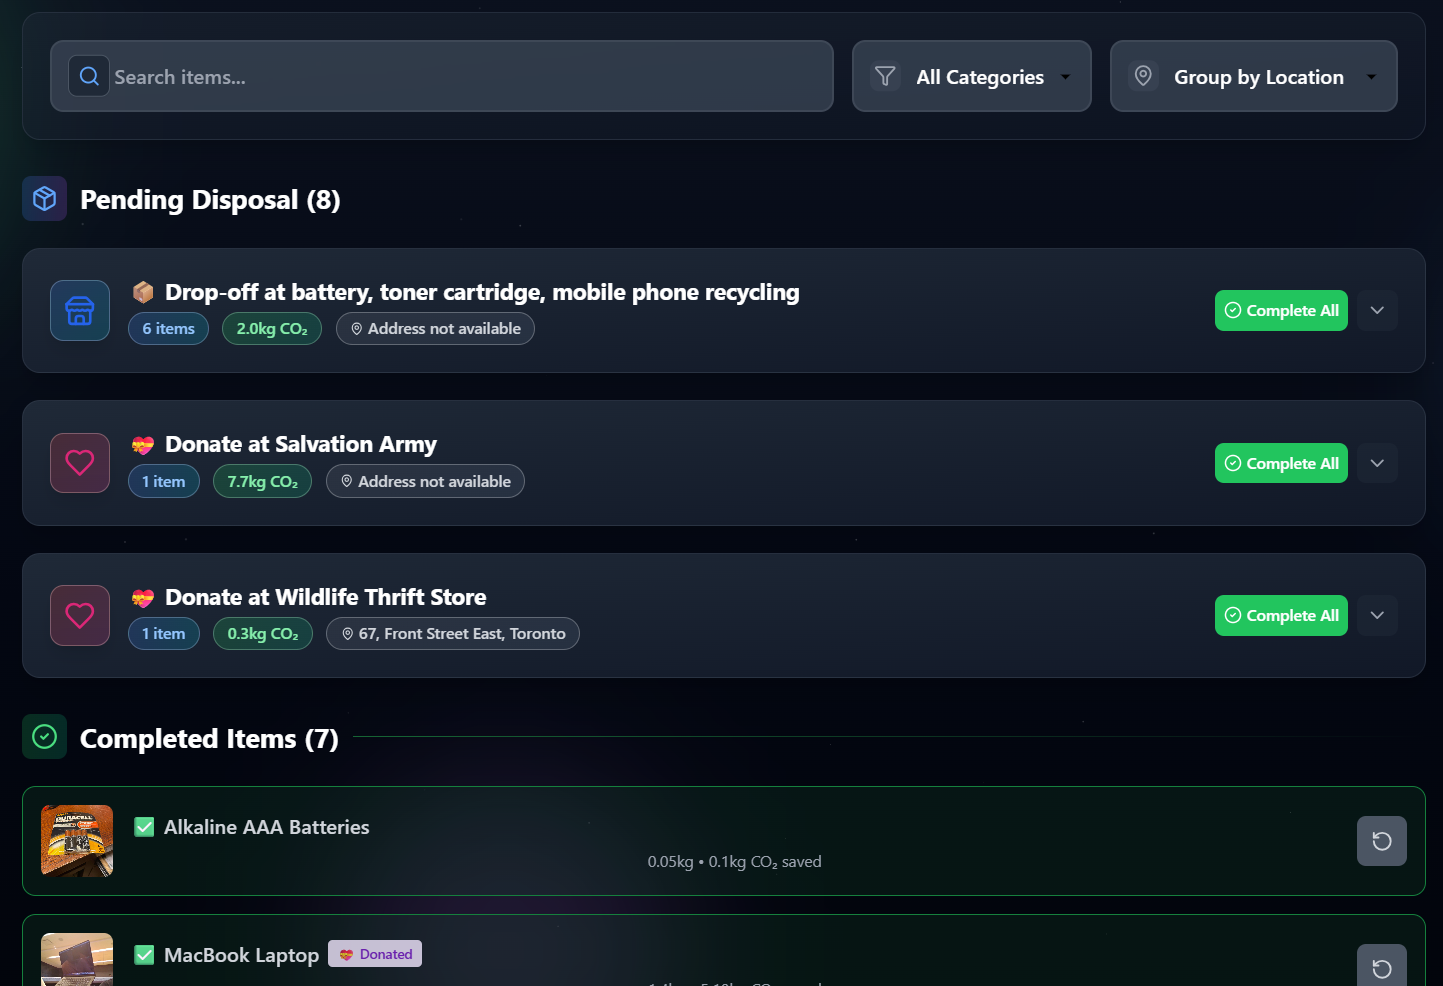The image size is (1443, 986).
Task: Click the location pin icon beside Group by Location
Action: click(1143, 75)
